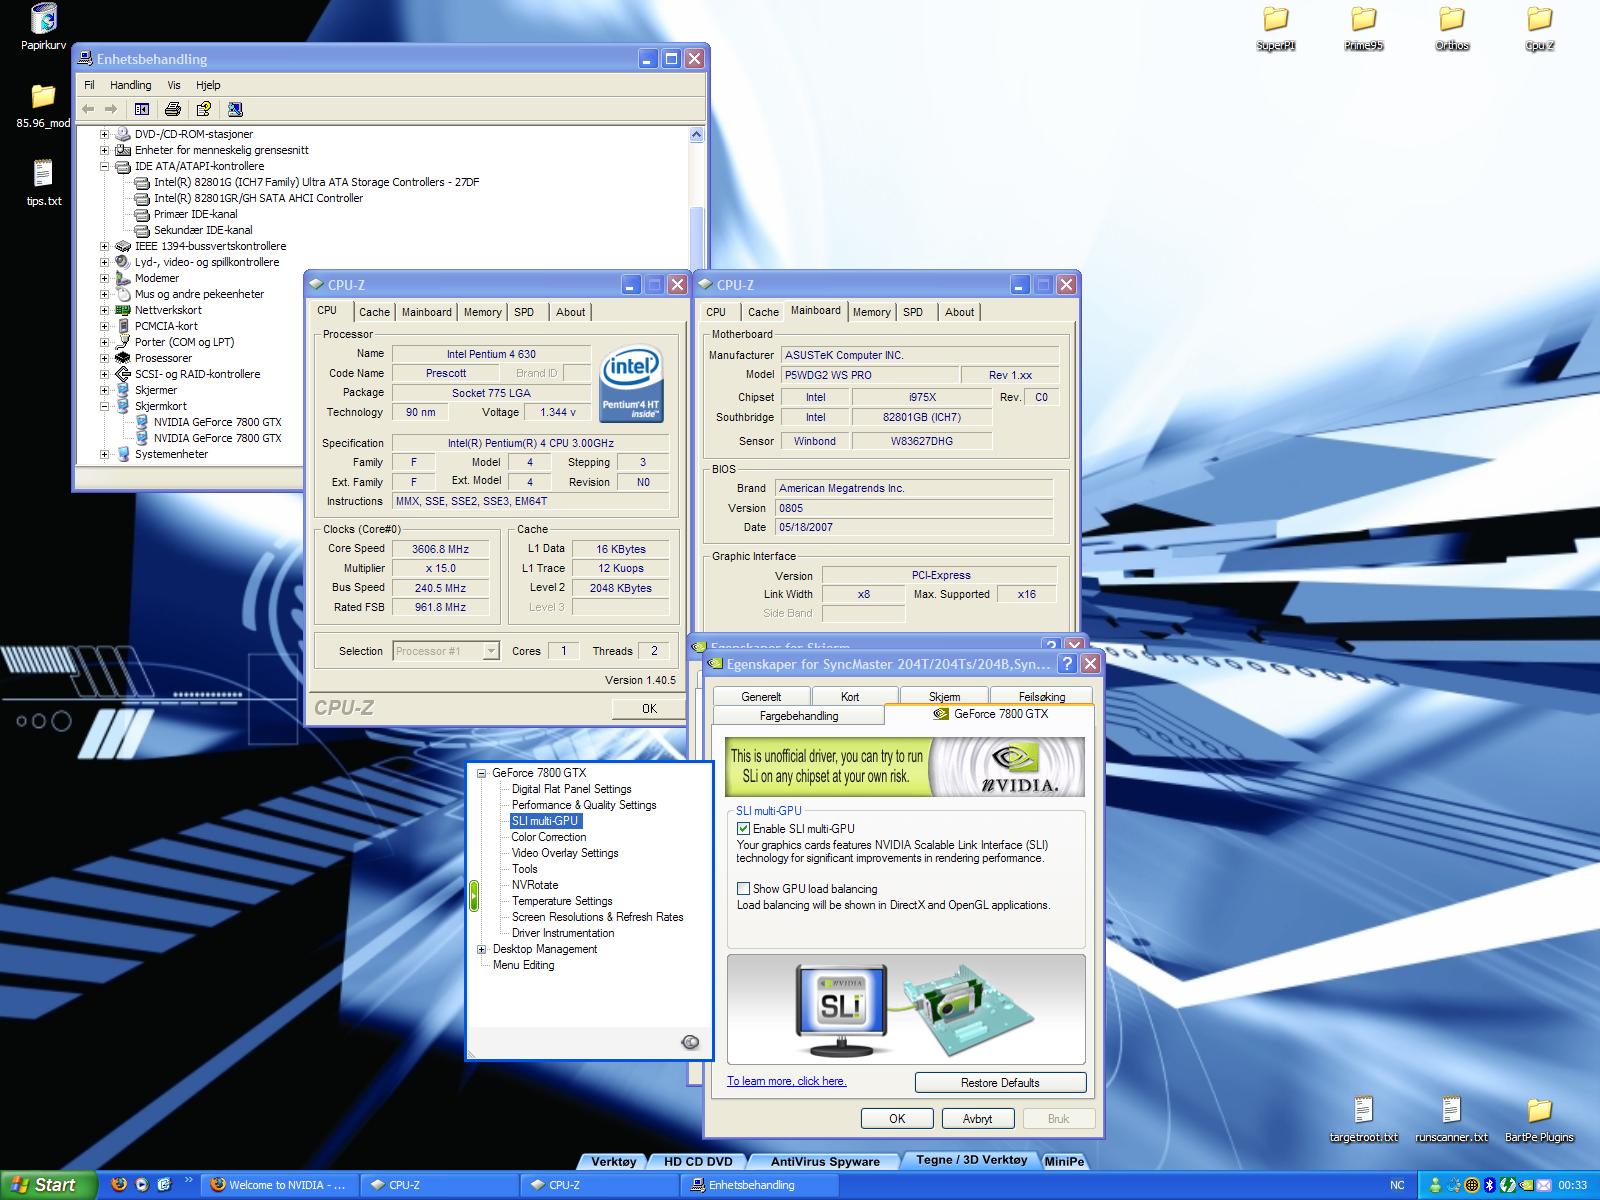Expand Desktop Management in NVIDIA menu
The height and width of the screenshot is (1200, 1600).
point(481,949)
